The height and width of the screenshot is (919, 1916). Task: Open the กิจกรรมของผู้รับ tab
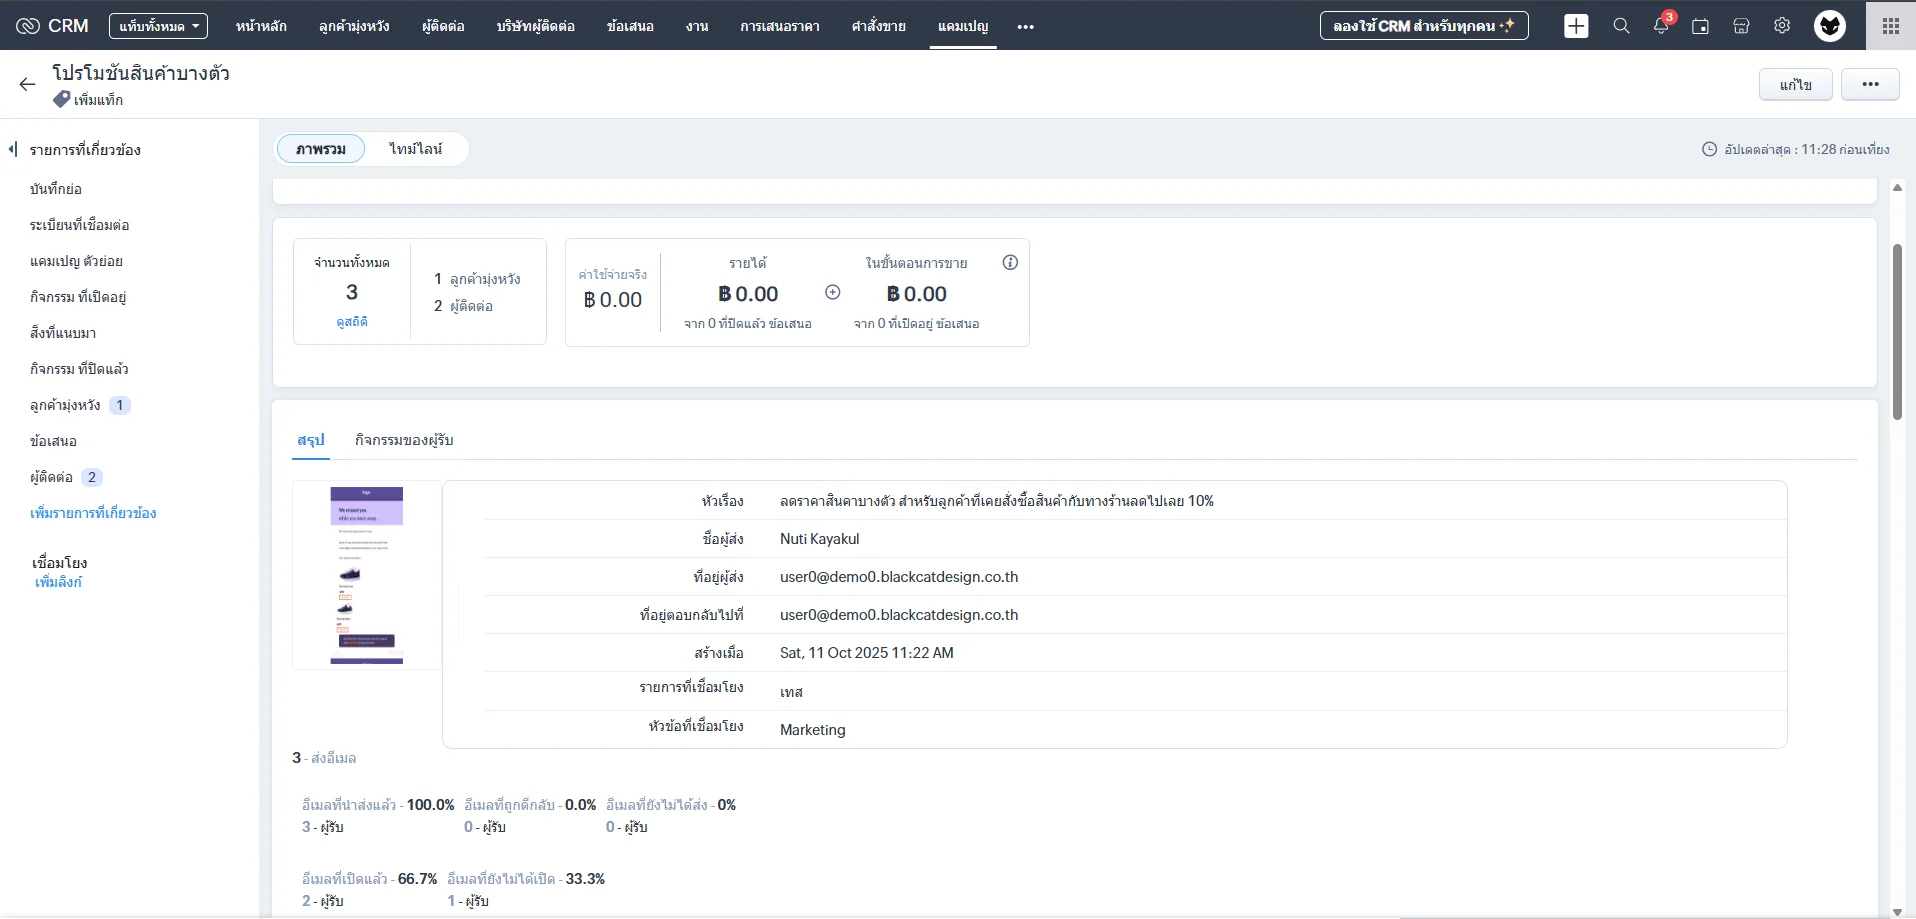click(404, 440)
